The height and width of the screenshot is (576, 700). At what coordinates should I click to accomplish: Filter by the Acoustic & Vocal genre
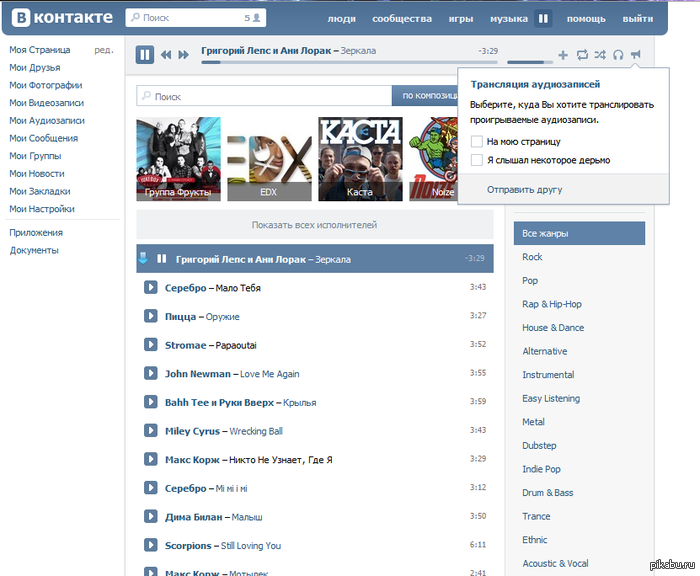coord(555,563)
